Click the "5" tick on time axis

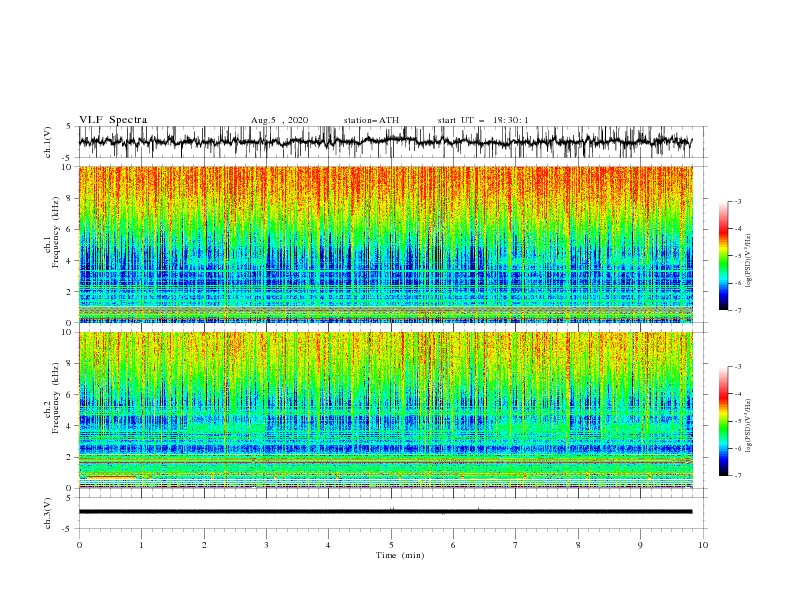pos(391,545)
